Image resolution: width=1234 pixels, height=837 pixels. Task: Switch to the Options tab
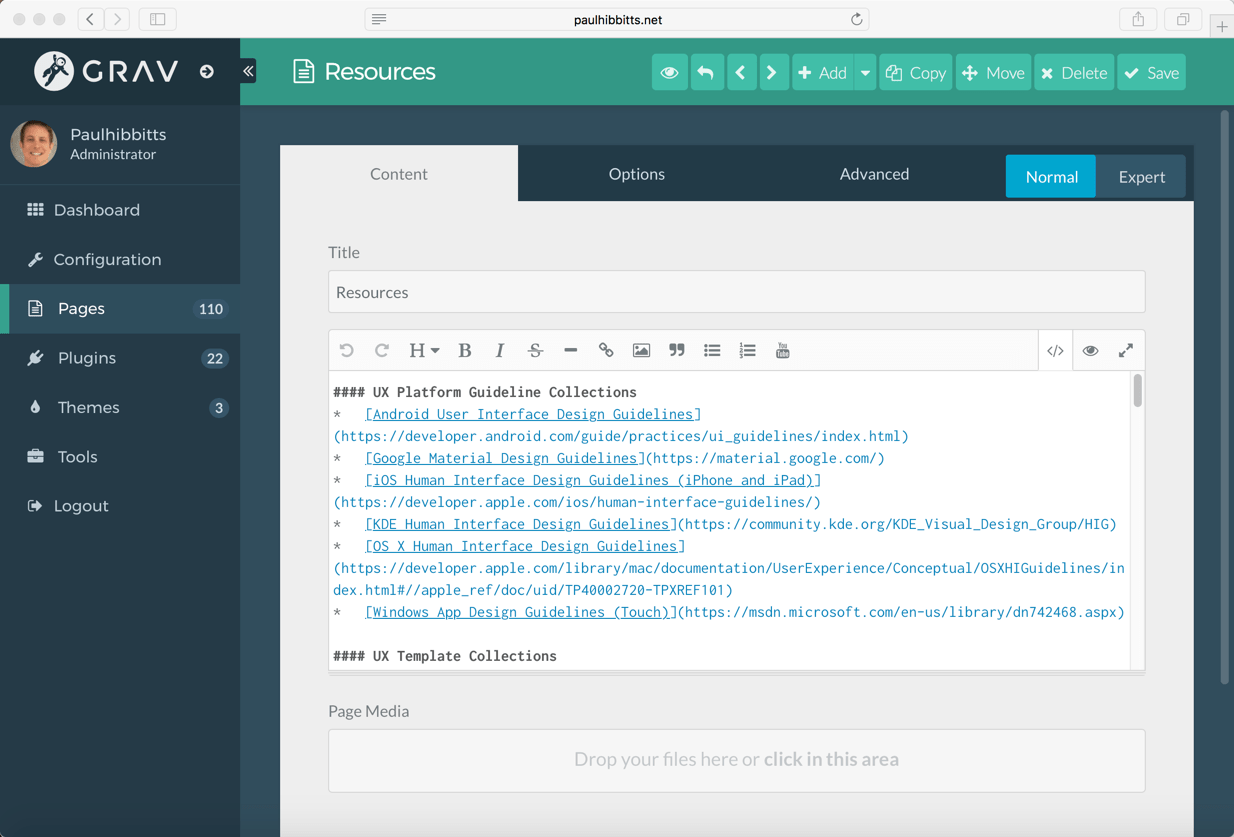coord(636,173)
